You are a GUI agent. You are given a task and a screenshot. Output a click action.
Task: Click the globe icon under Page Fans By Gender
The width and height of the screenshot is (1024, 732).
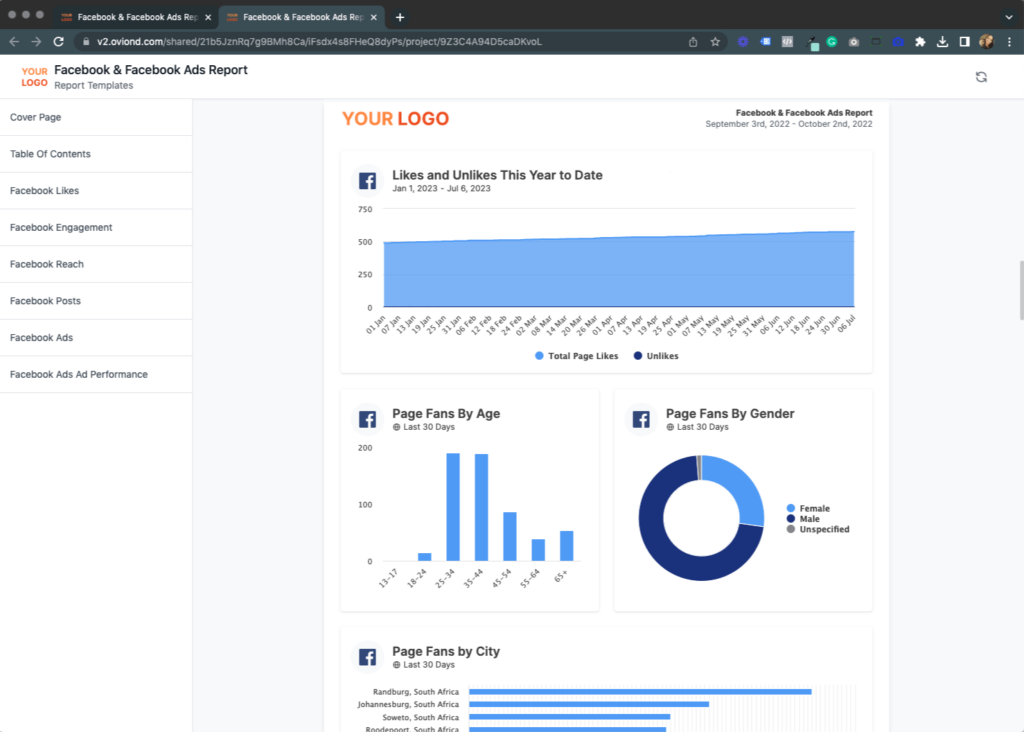(670, 427)
